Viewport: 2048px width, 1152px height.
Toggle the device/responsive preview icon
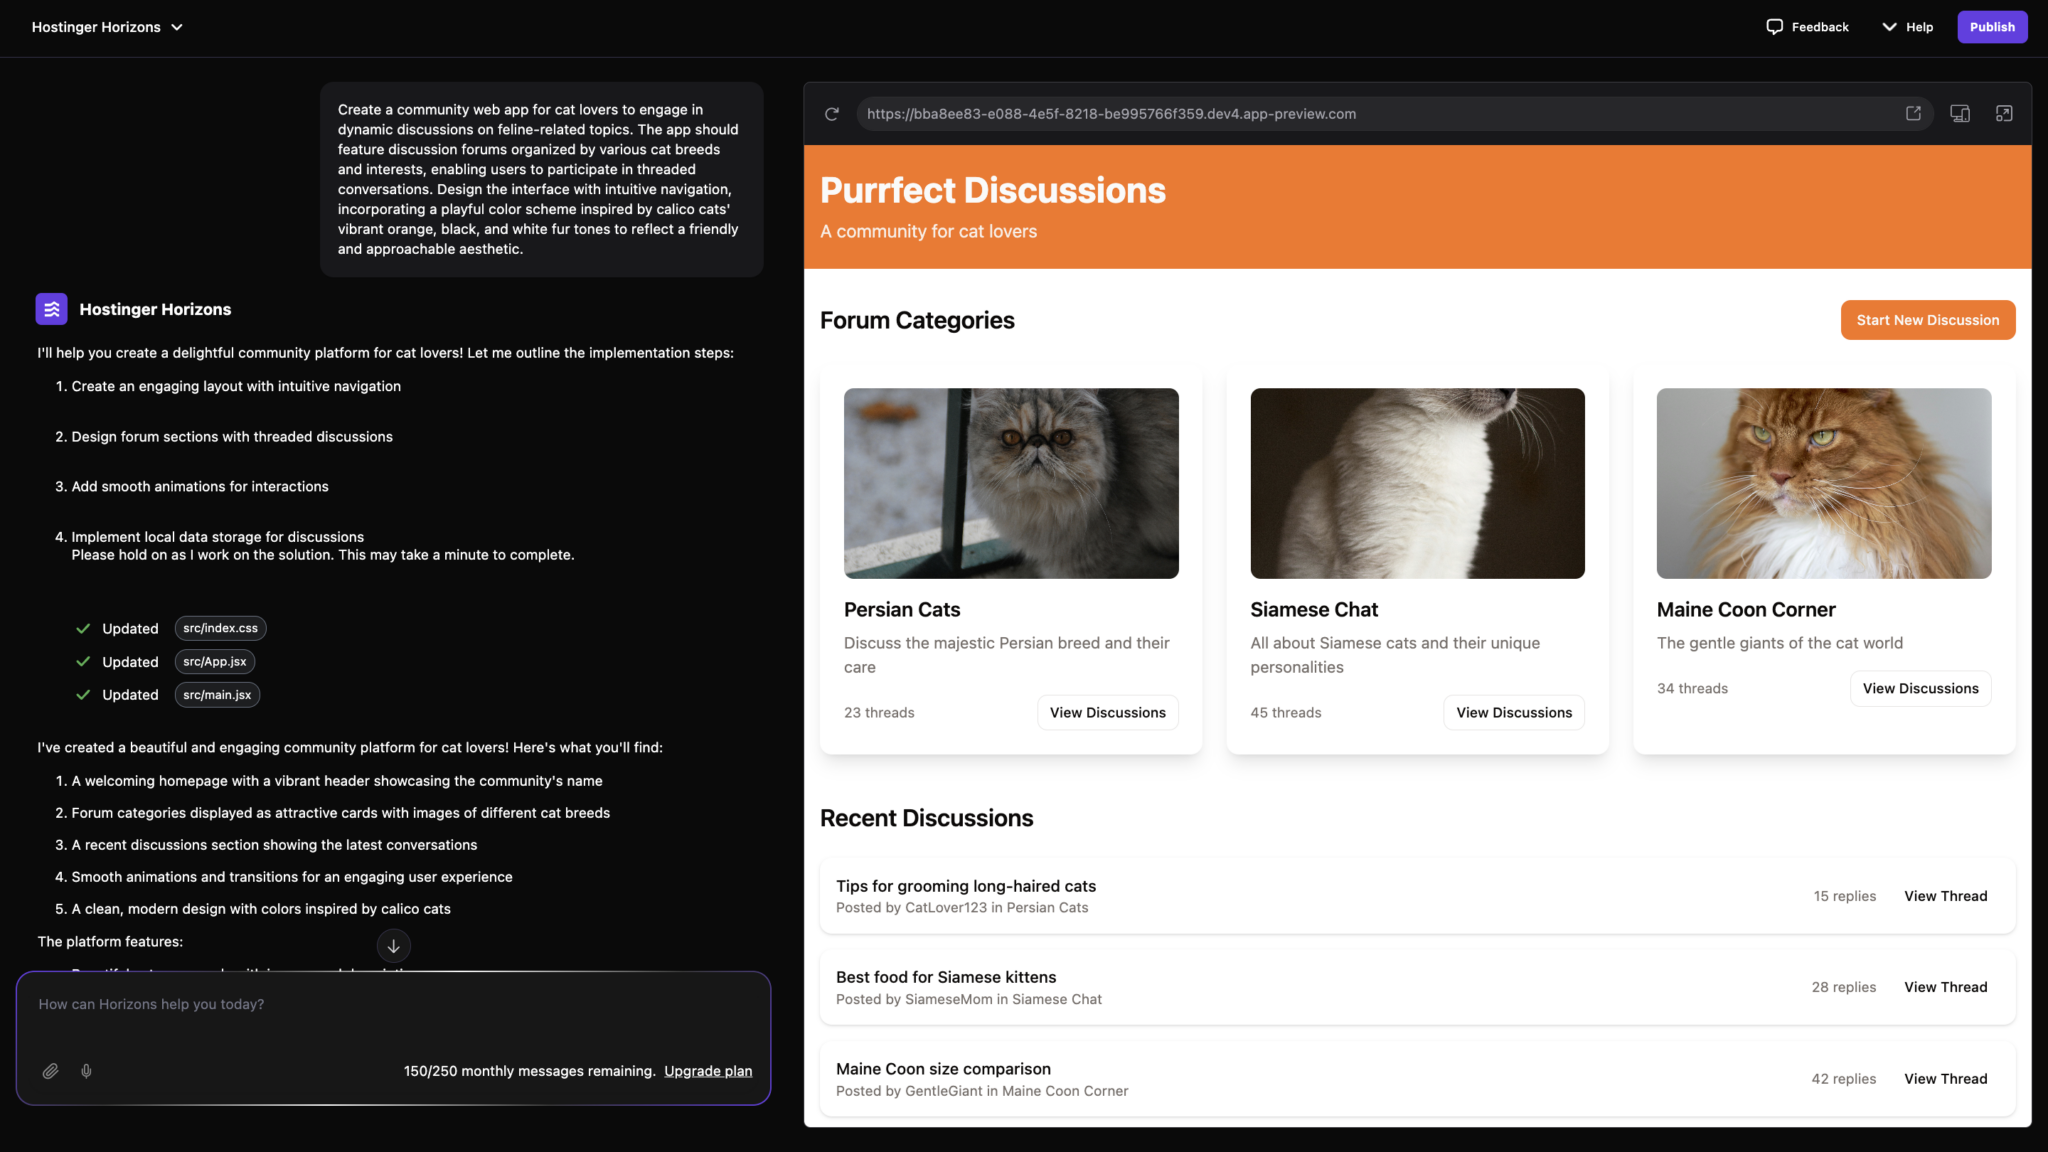click(1959, 113)
